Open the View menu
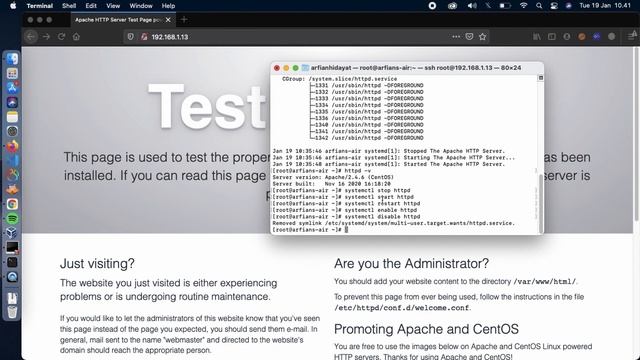The height and width of the screenshot is (360, 640). coord(113,6)
